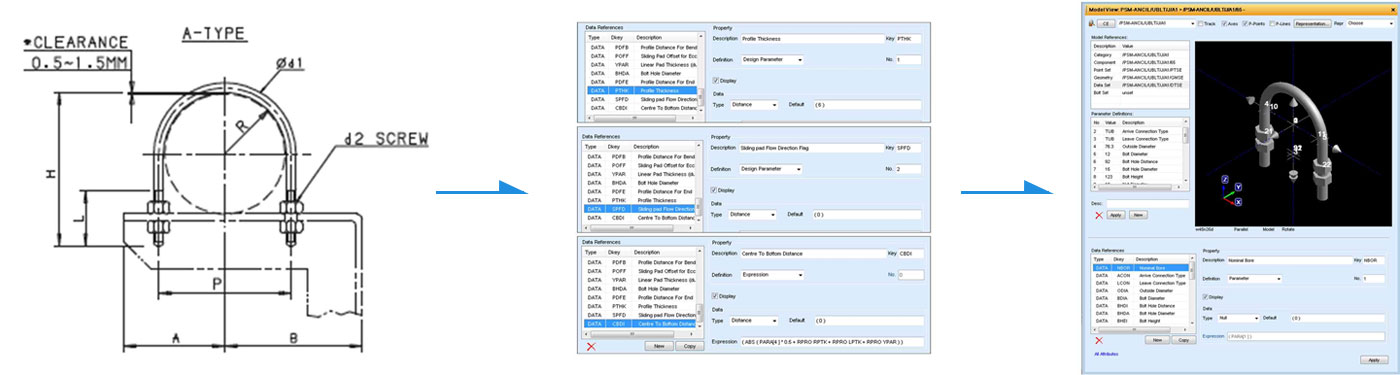This screenshot has height=375, width=1400.
Task: Close the Model View window
Action: [x=1392, y=9]
